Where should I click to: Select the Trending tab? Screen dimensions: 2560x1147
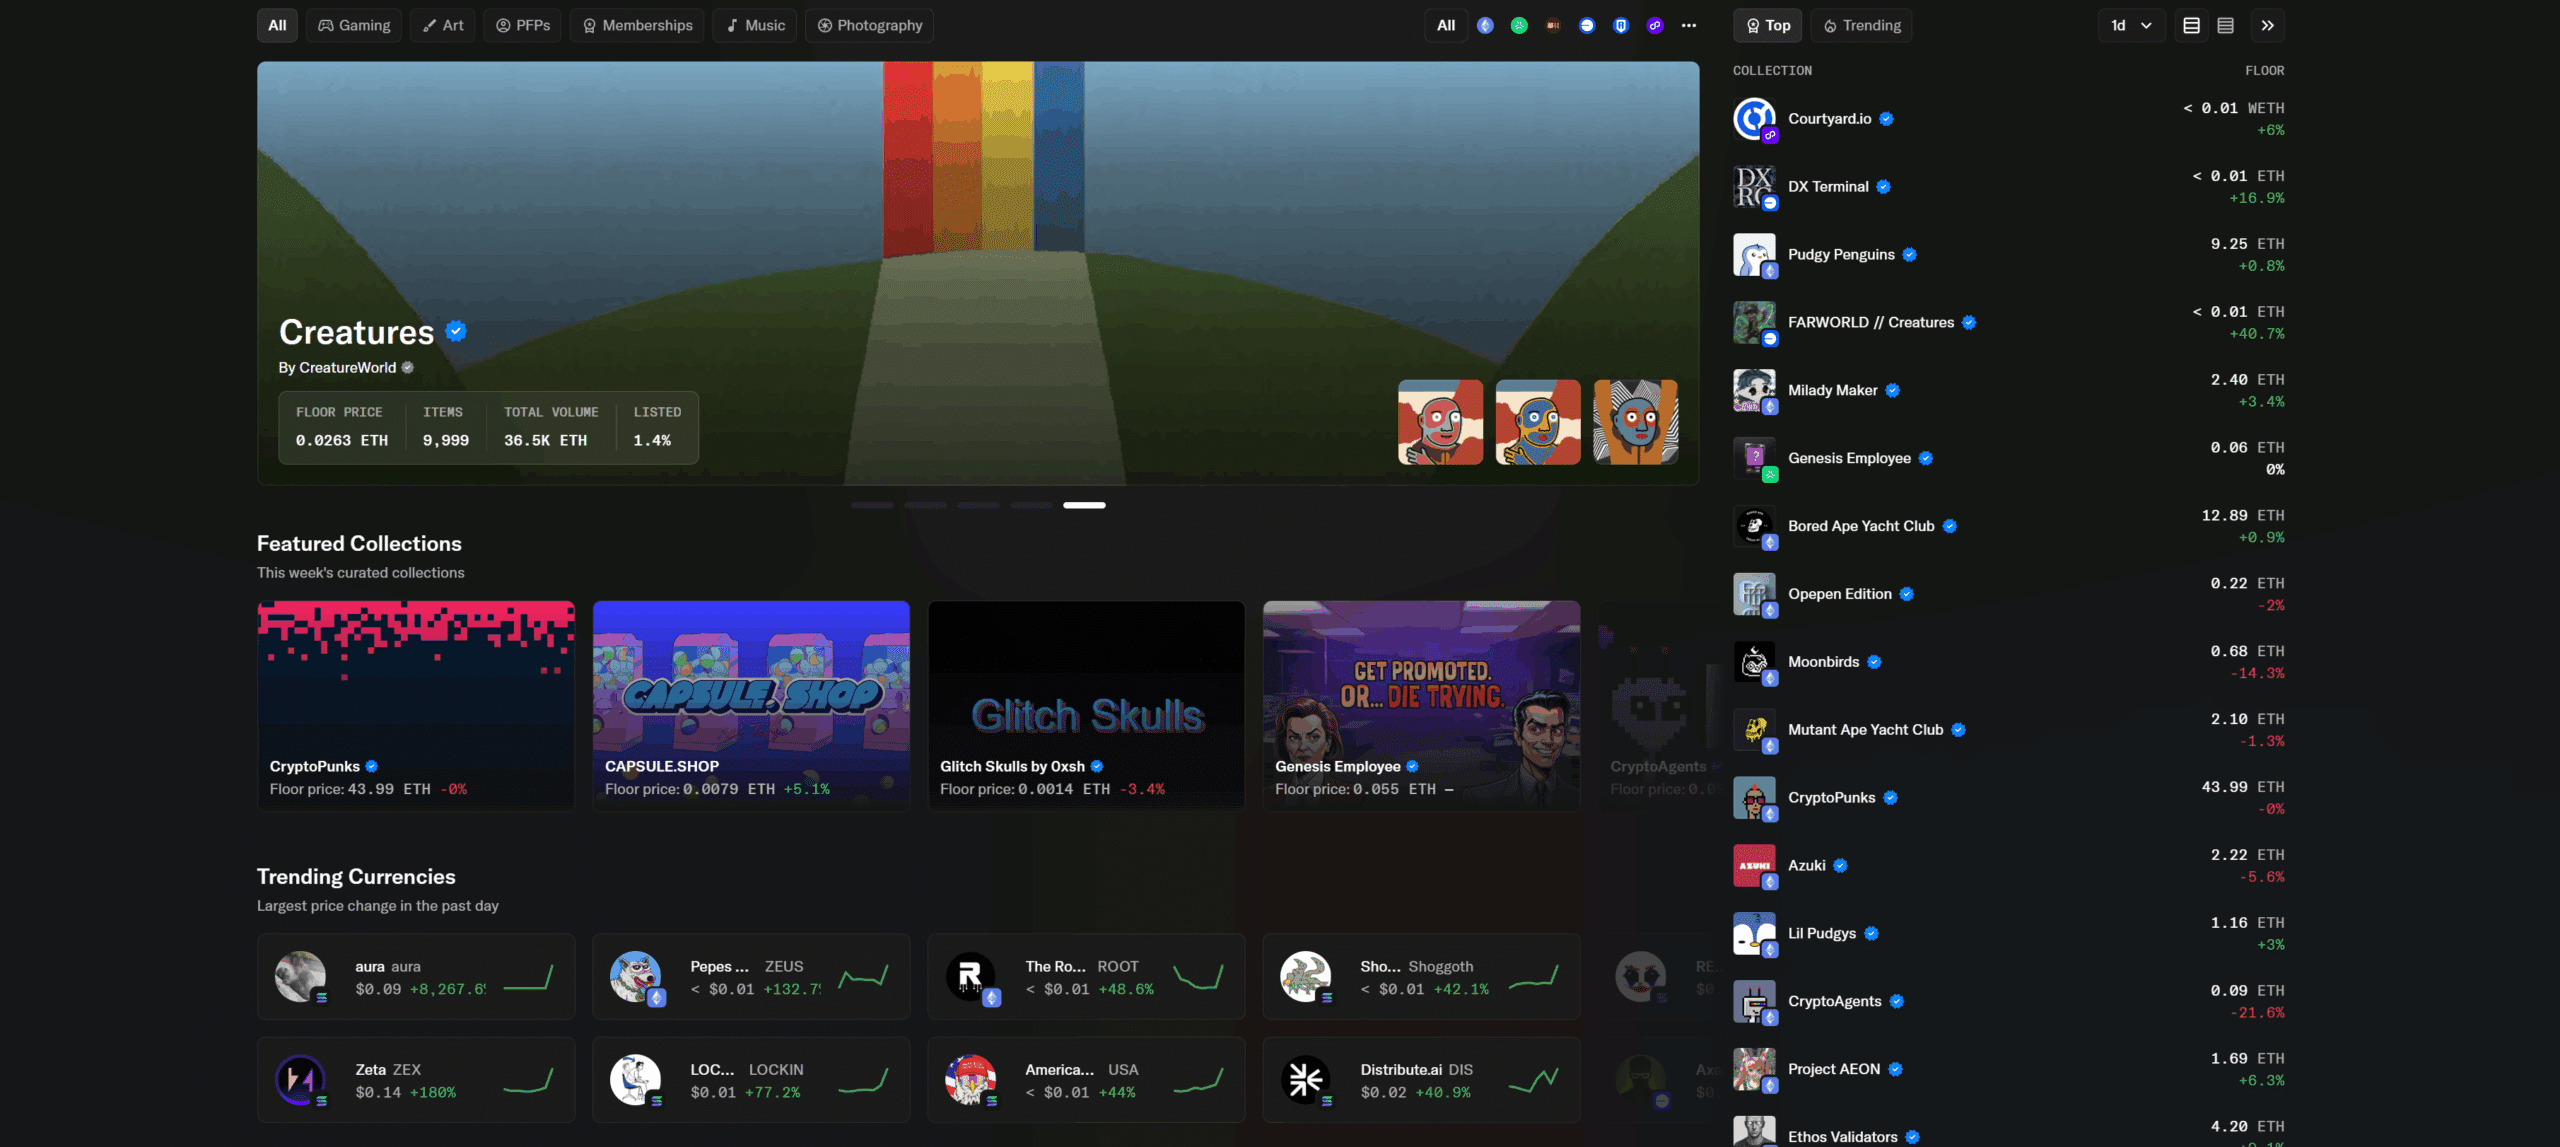(x=1861, y=25)
